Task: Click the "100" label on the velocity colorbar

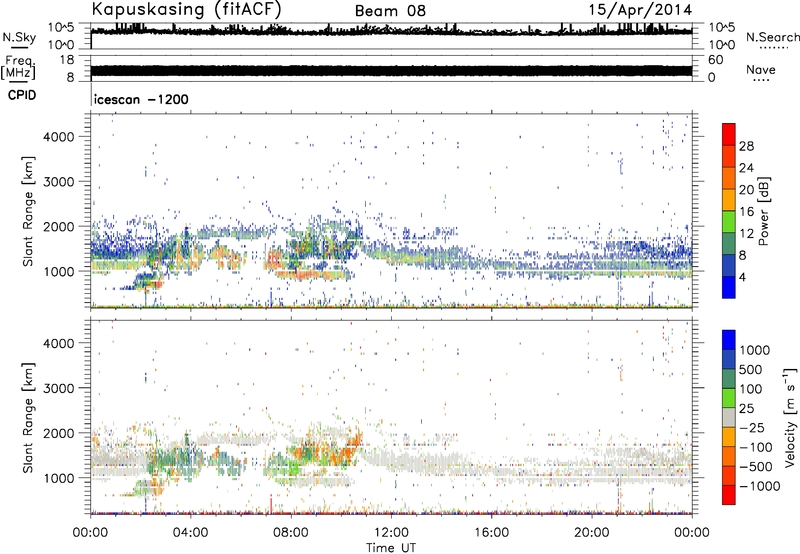Action: [751, 389]
